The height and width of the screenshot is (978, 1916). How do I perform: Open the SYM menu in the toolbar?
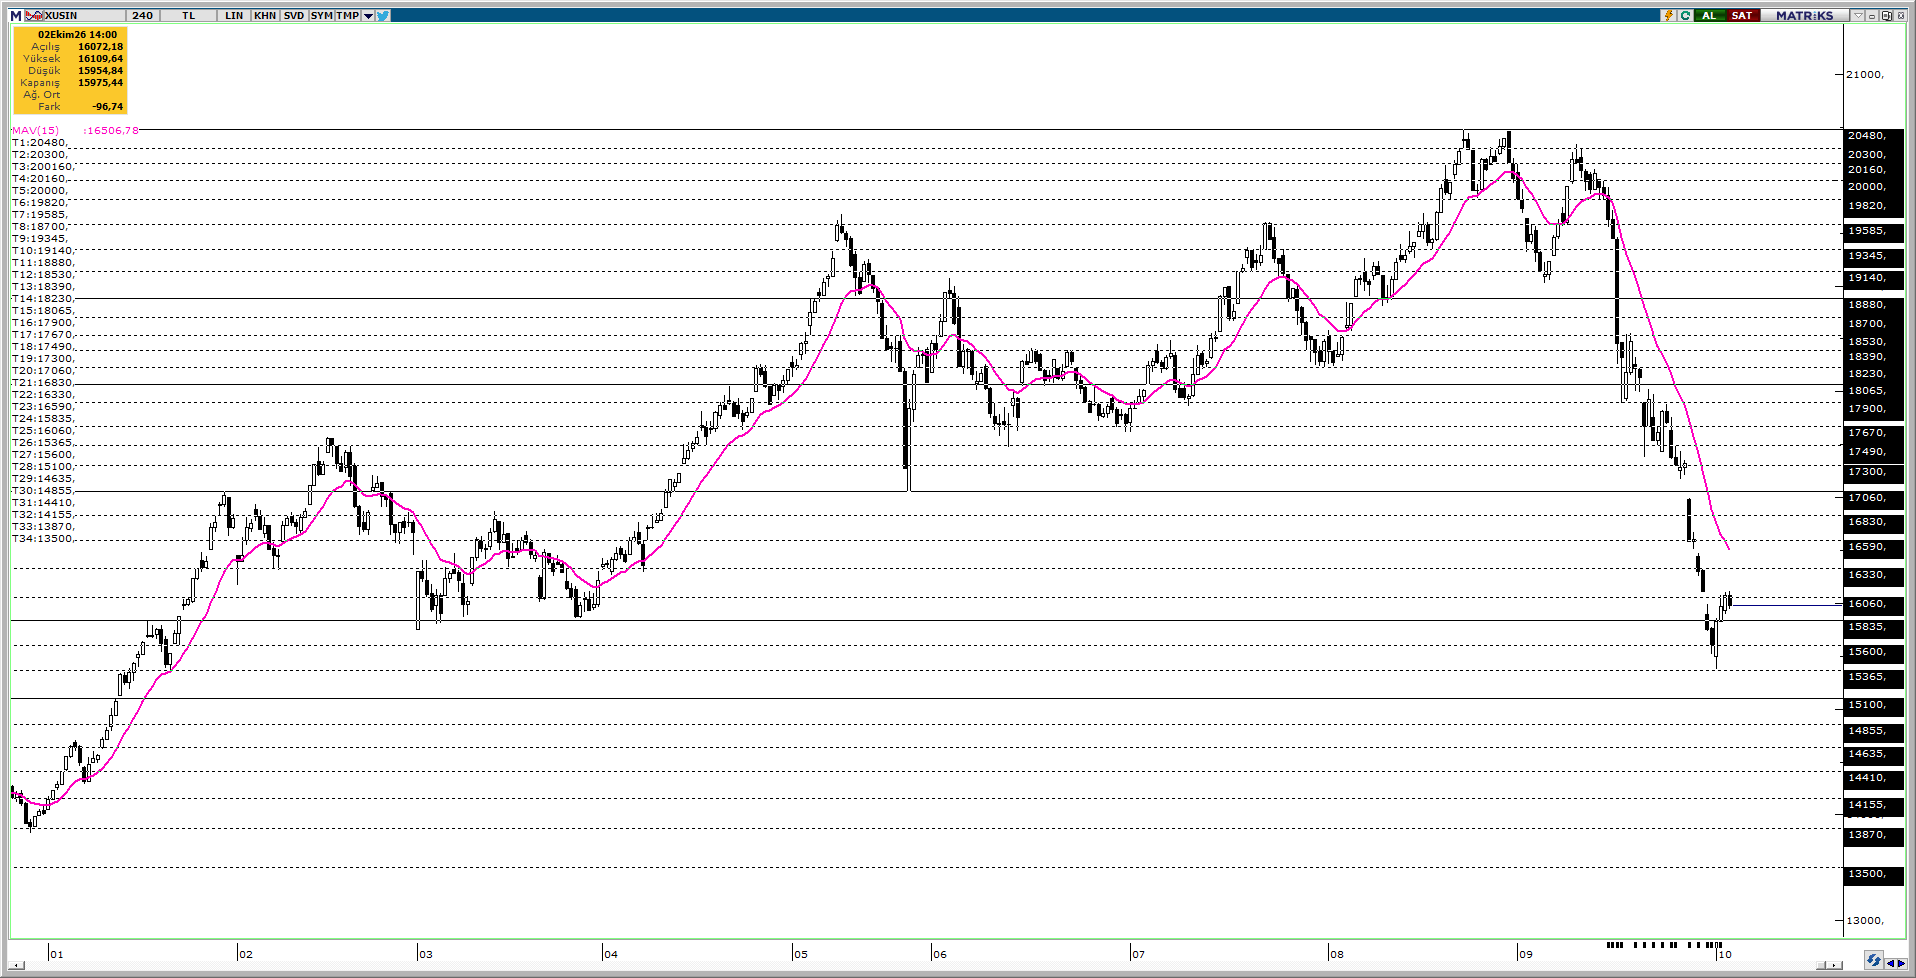click(322, 16)
